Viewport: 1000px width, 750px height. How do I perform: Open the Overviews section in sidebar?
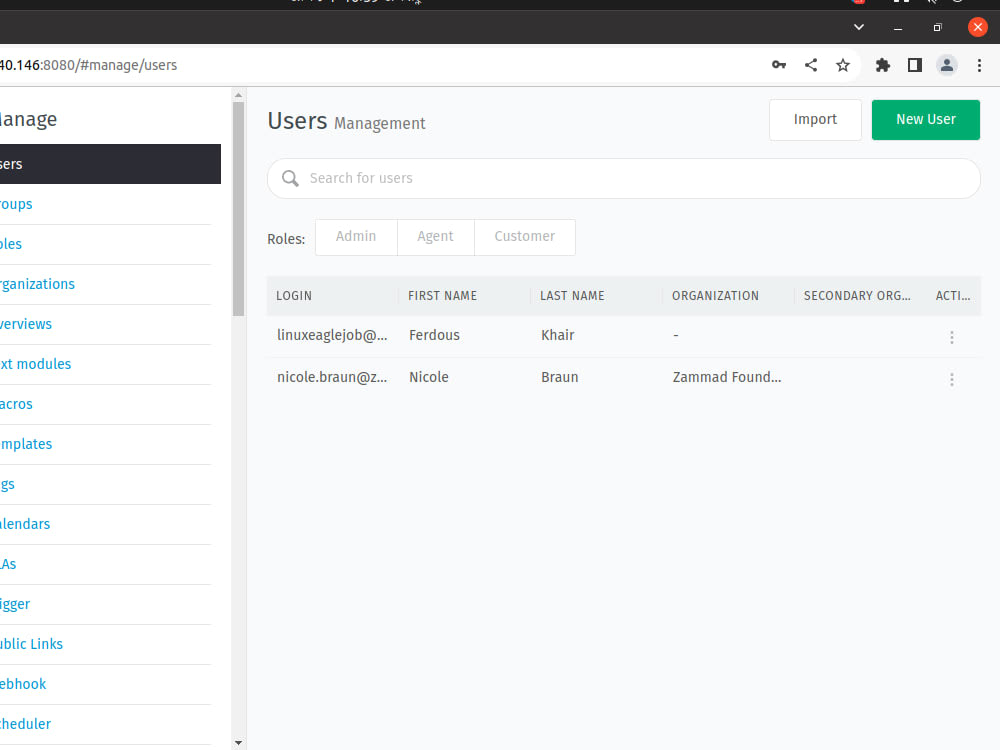(105, 324)
